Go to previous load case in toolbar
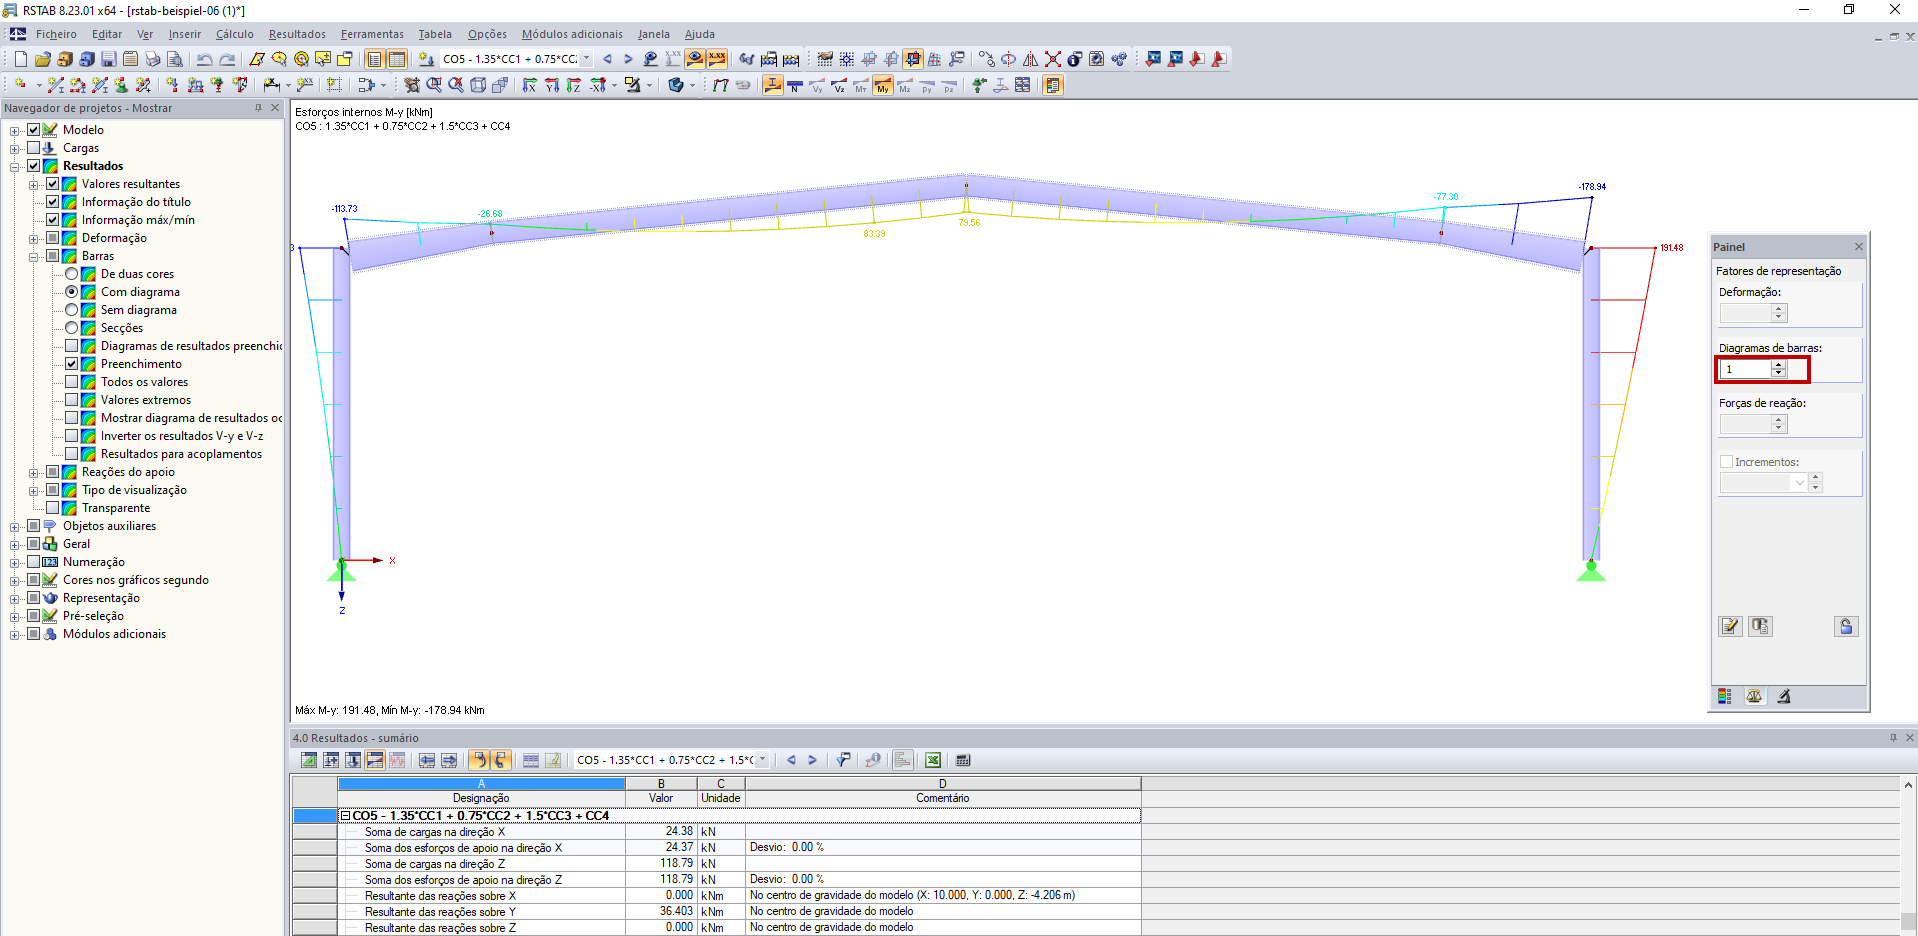This screenshot has height=936, width=1918. [x=607, y=59]
